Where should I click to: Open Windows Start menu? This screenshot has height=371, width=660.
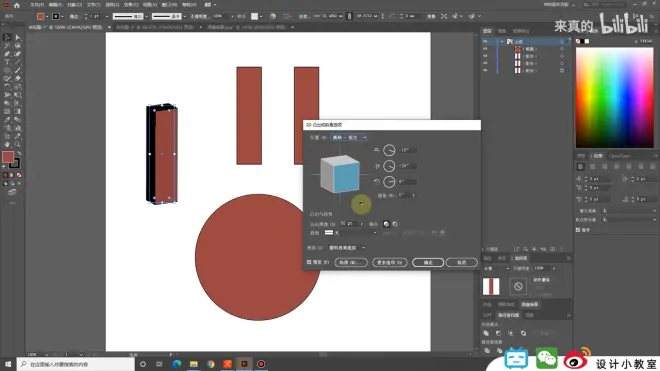click(8, 364)
